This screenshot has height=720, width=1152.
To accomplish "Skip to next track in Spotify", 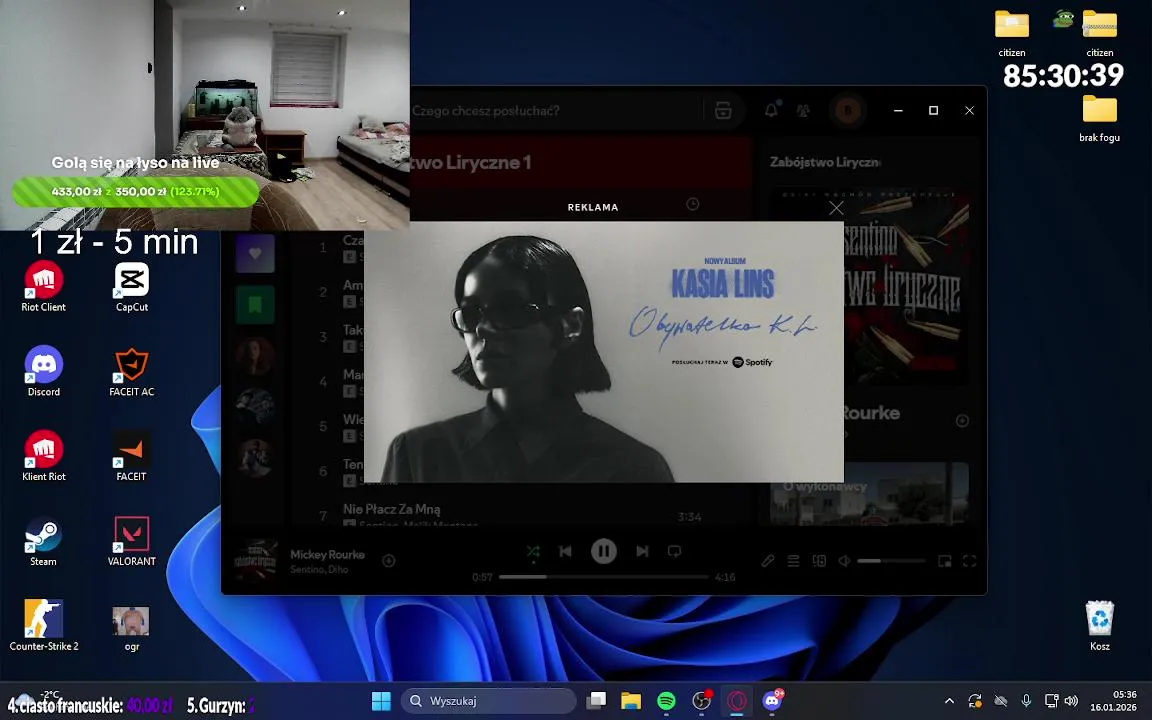I will (642, 551).
